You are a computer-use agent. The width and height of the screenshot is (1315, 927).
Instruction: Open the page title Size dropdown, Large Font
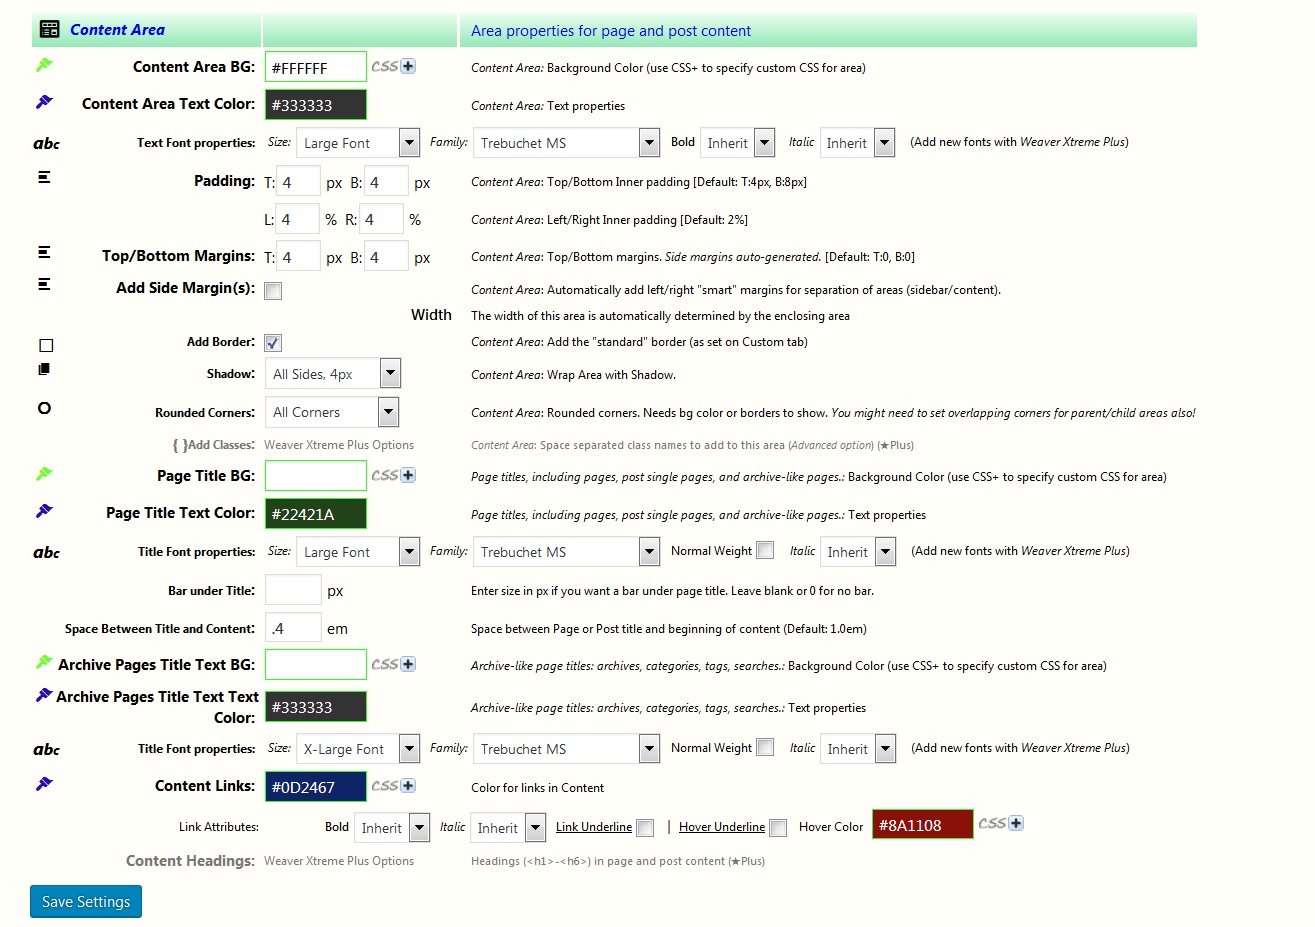point(359,552)
